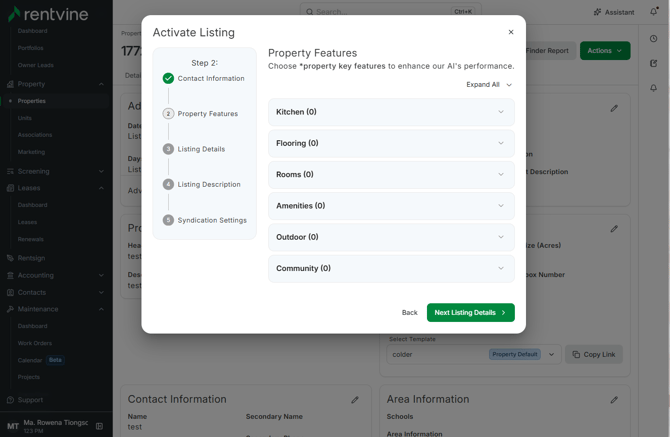Open Portfolios in sidebar
Image resolution: width=670 pixels, height=437 pixels.
point(30,48)
